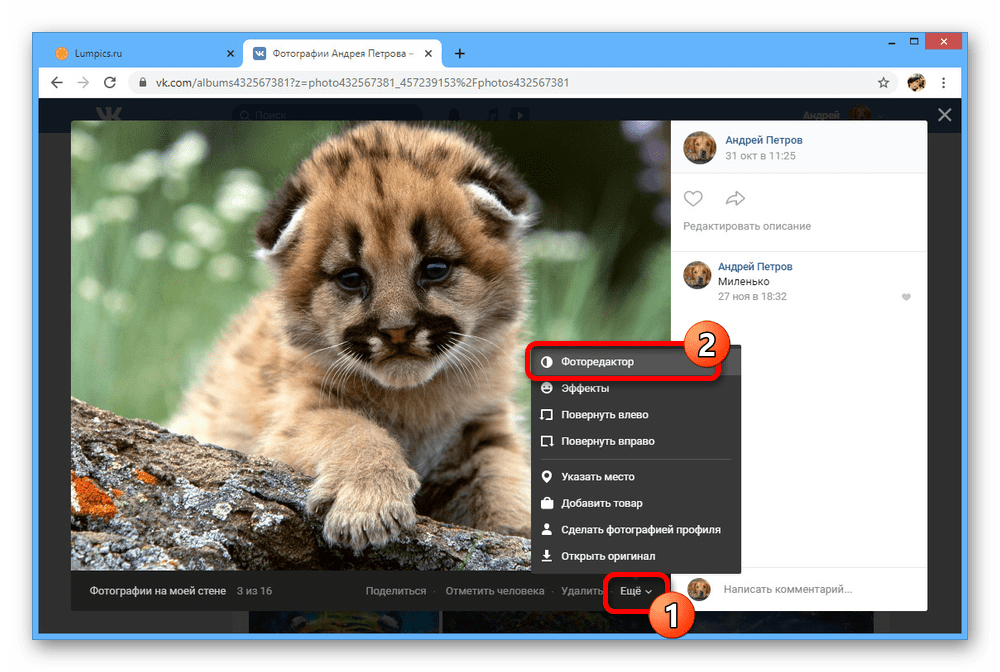Click Chrome profile avatar icon

(916, 82)
